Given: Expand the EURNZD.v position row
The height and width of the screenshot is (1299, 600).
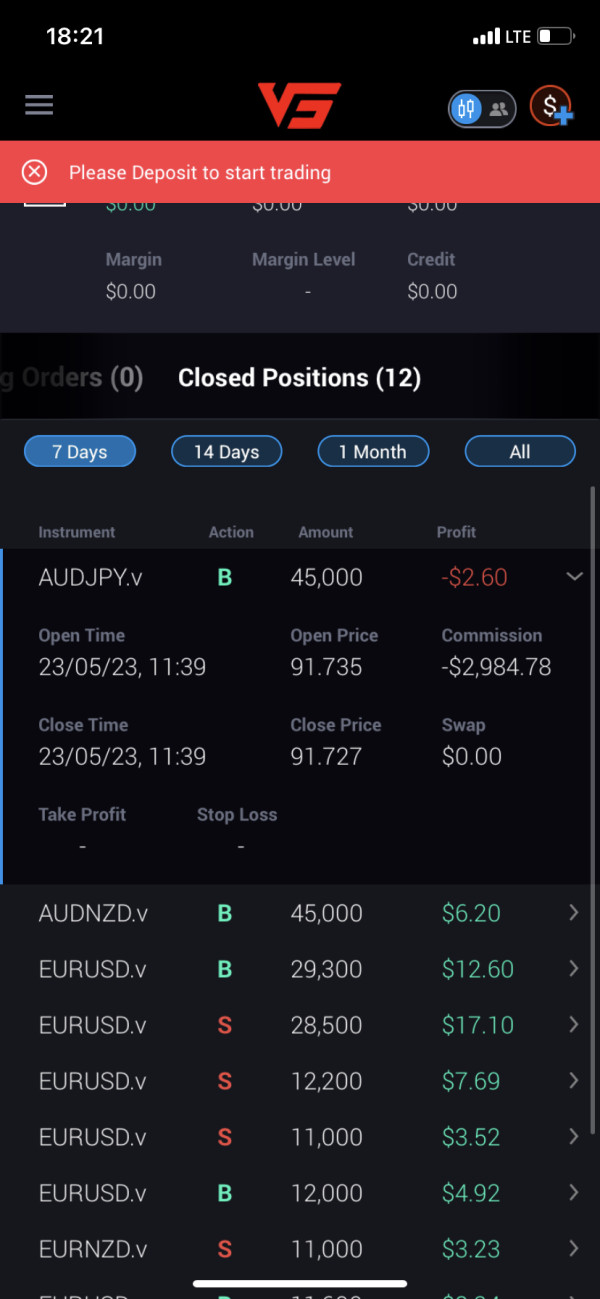Looking at the screenshot, I should [574, 1249].
